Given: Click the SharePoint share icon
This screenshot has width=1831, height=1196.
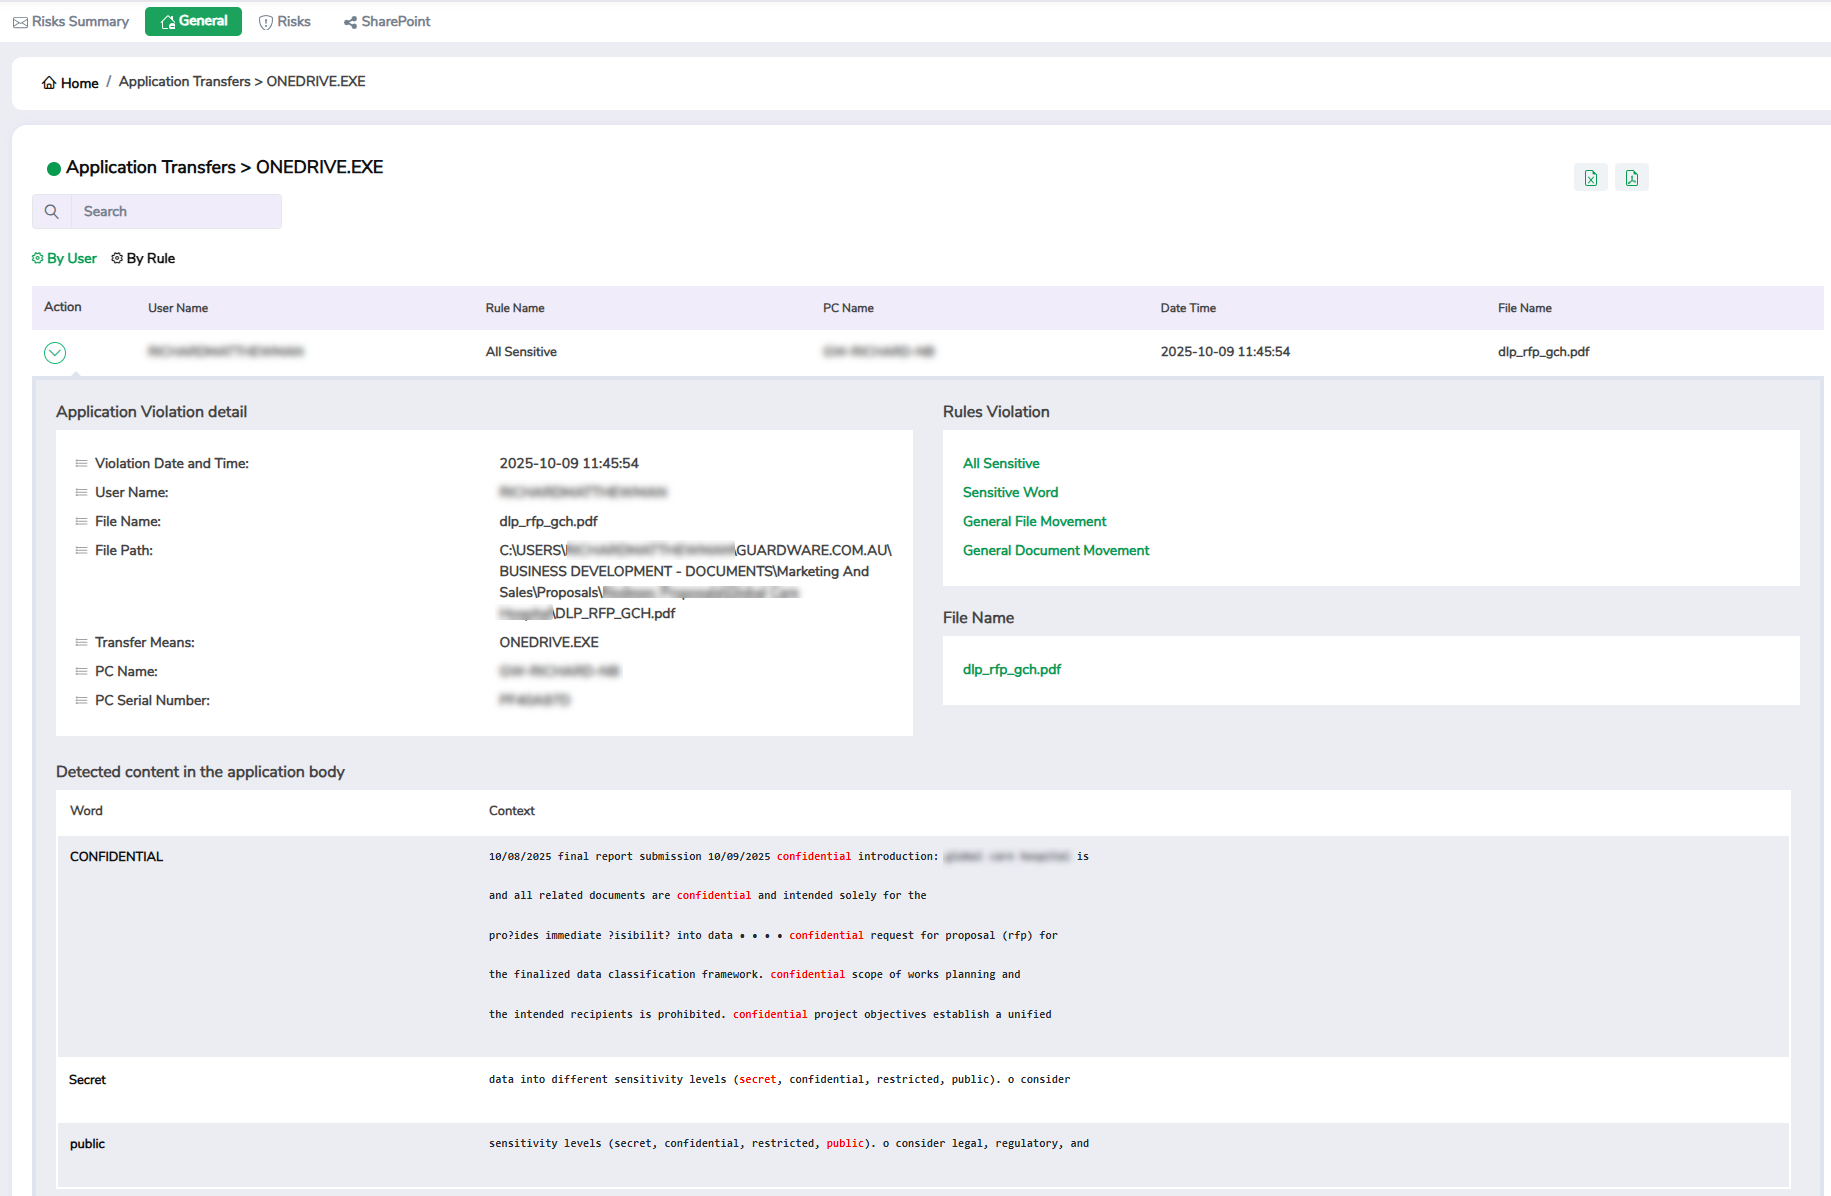Looking at the screenshot, I should [350, 22].
